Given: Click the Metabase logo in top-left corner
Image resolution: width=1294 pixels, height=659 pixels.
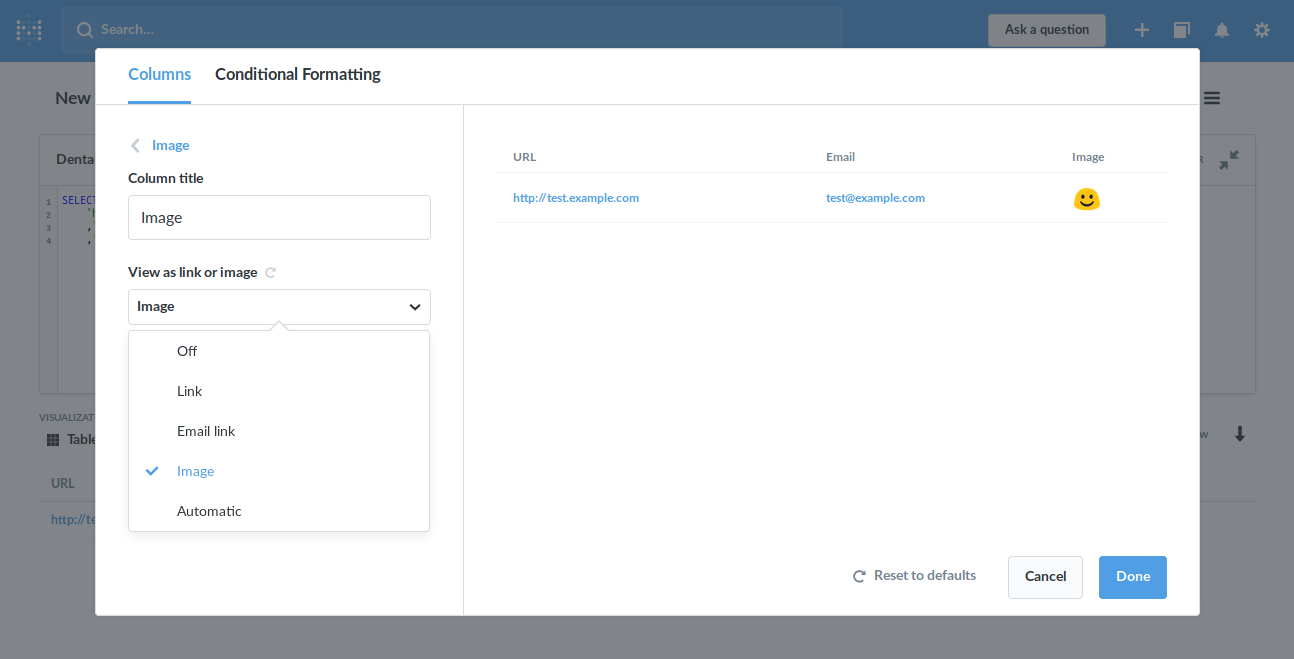Looking at the screenshot, I should tap(28, 30).
